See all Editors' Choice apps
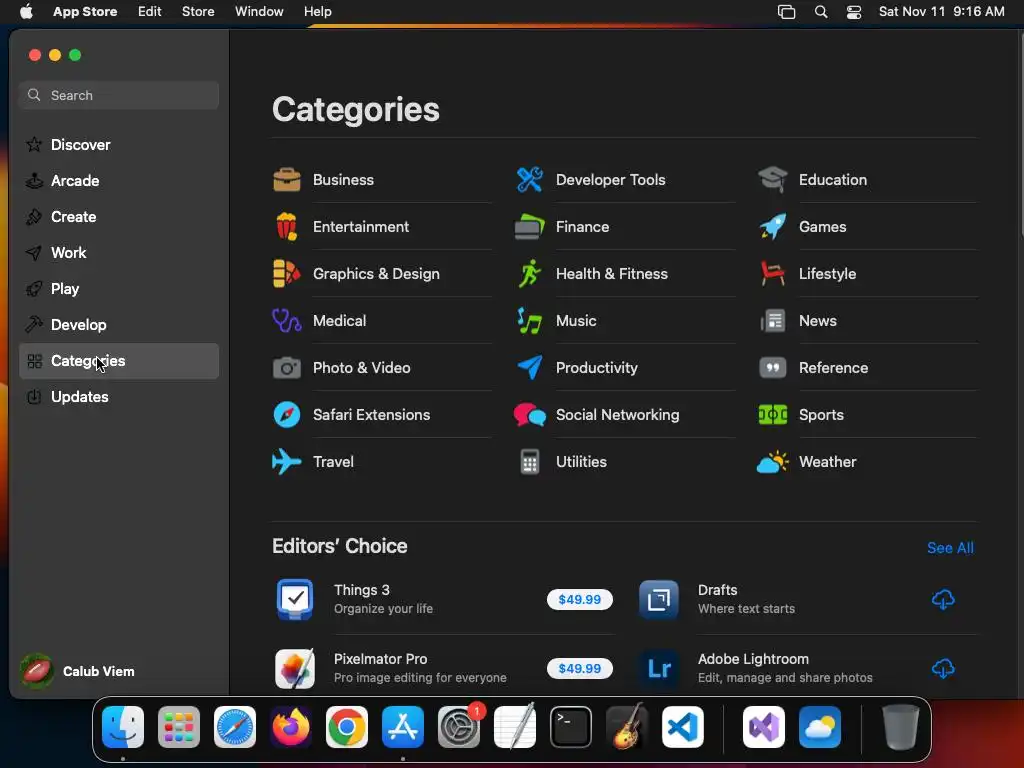The image size is (1024, 768). tap(950, 548)
